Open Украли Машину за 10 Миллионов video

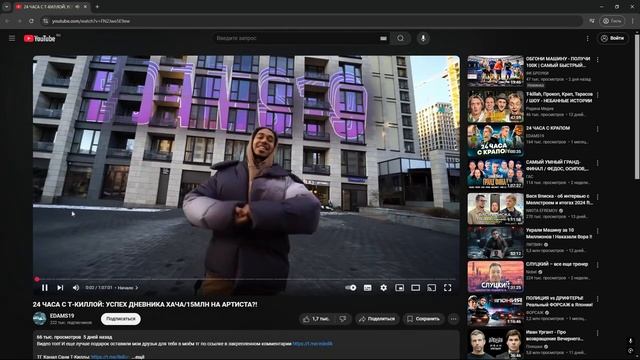559,233
